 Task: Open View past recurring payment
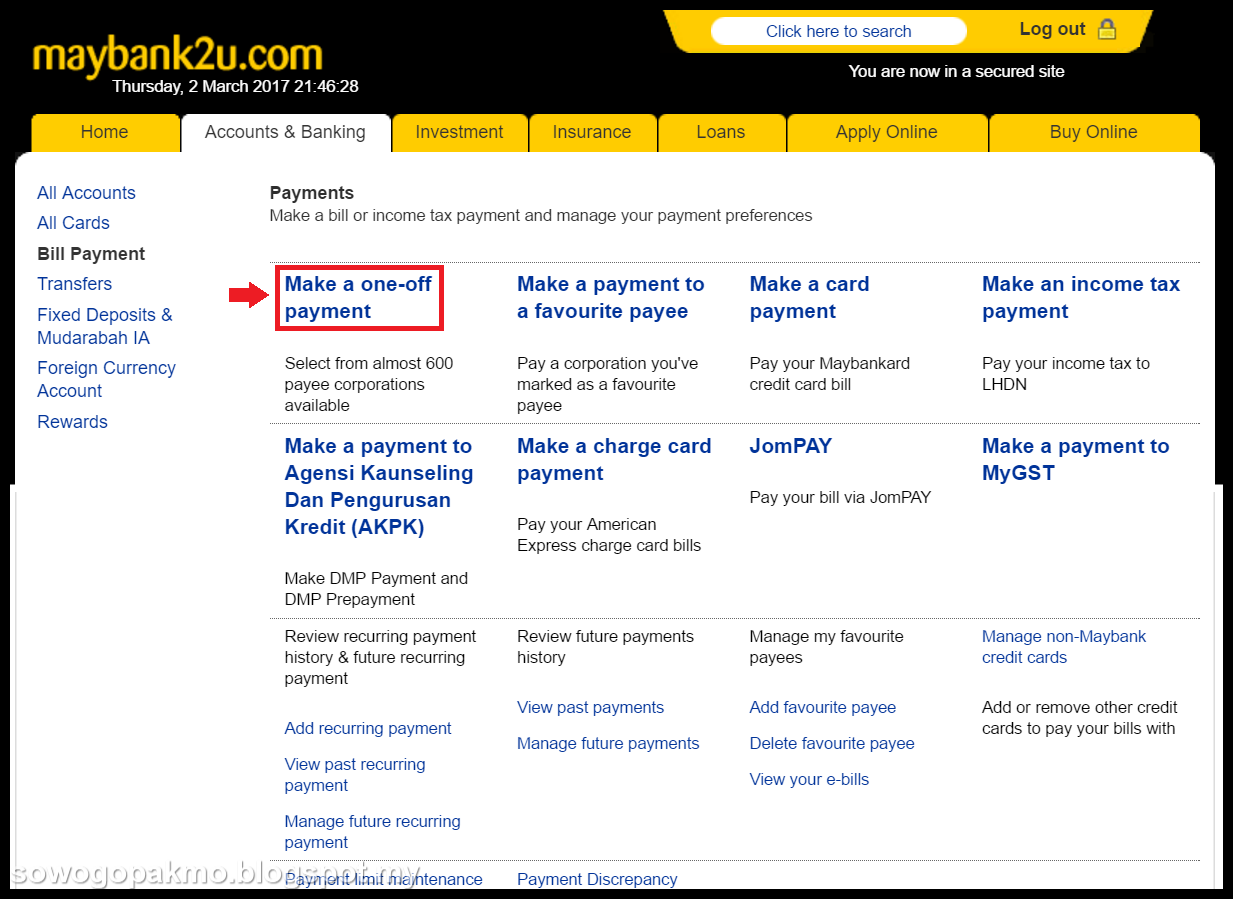(355, 775)
